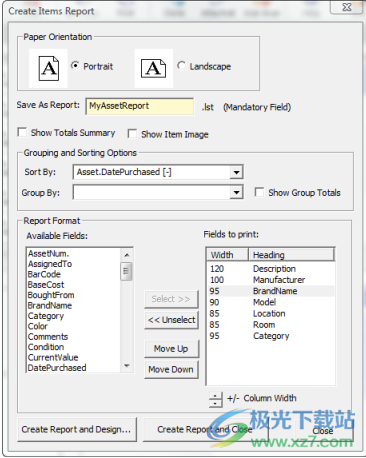Click the Available Fields scroll down arrow
Viewport: 366px width, 458px height.
(x=126, y=366)
